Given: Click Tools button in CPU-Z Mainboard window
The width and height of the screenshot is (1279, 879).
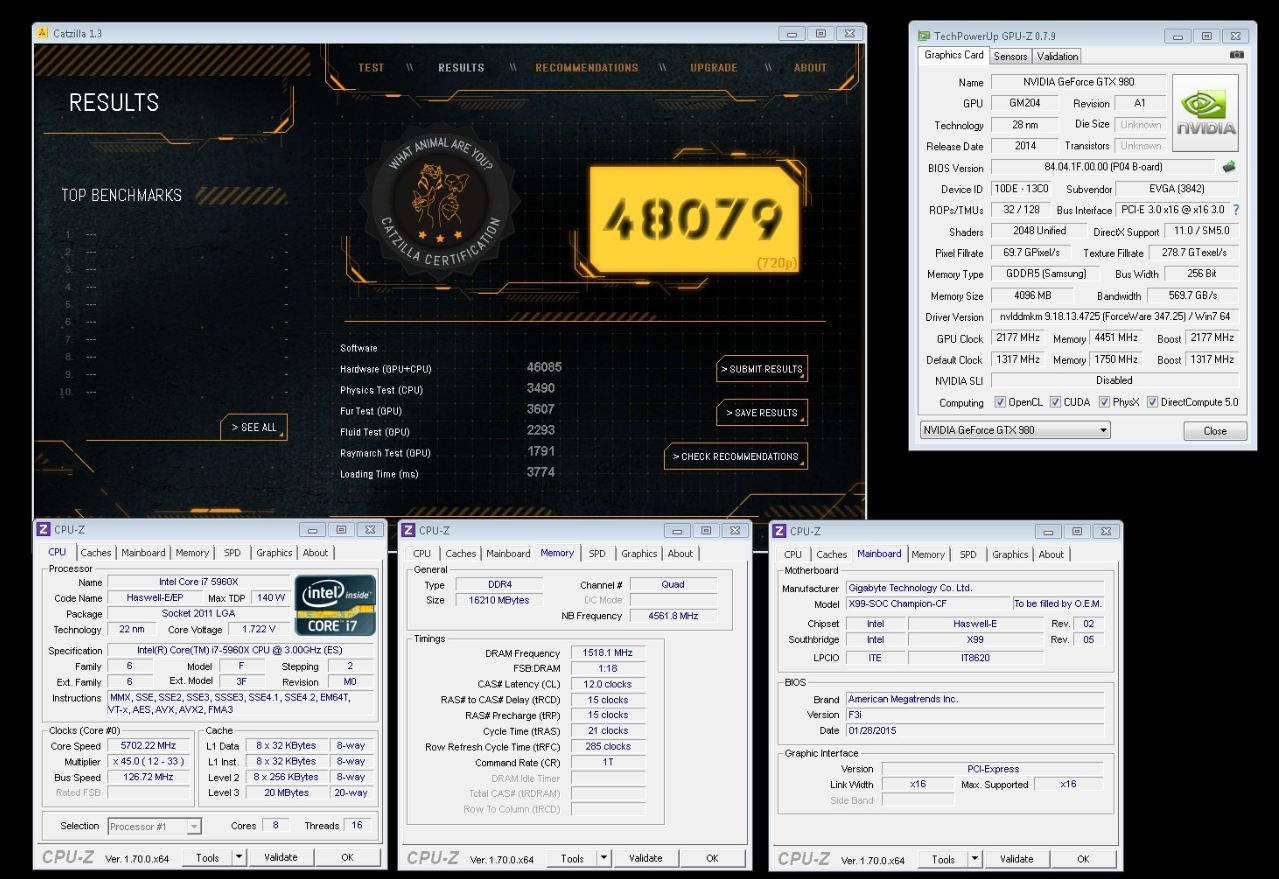Looking at the screenshot, I should point(943,859).
